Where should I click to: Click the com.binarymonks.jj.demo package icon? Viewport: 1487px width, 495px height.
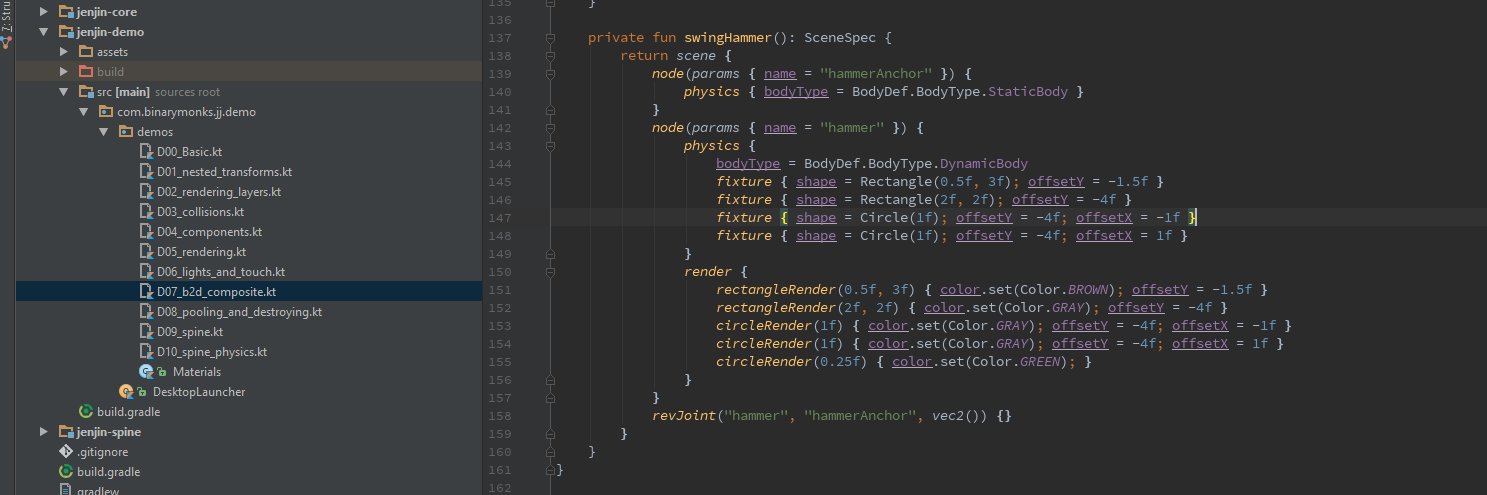[x=106, y=112]
